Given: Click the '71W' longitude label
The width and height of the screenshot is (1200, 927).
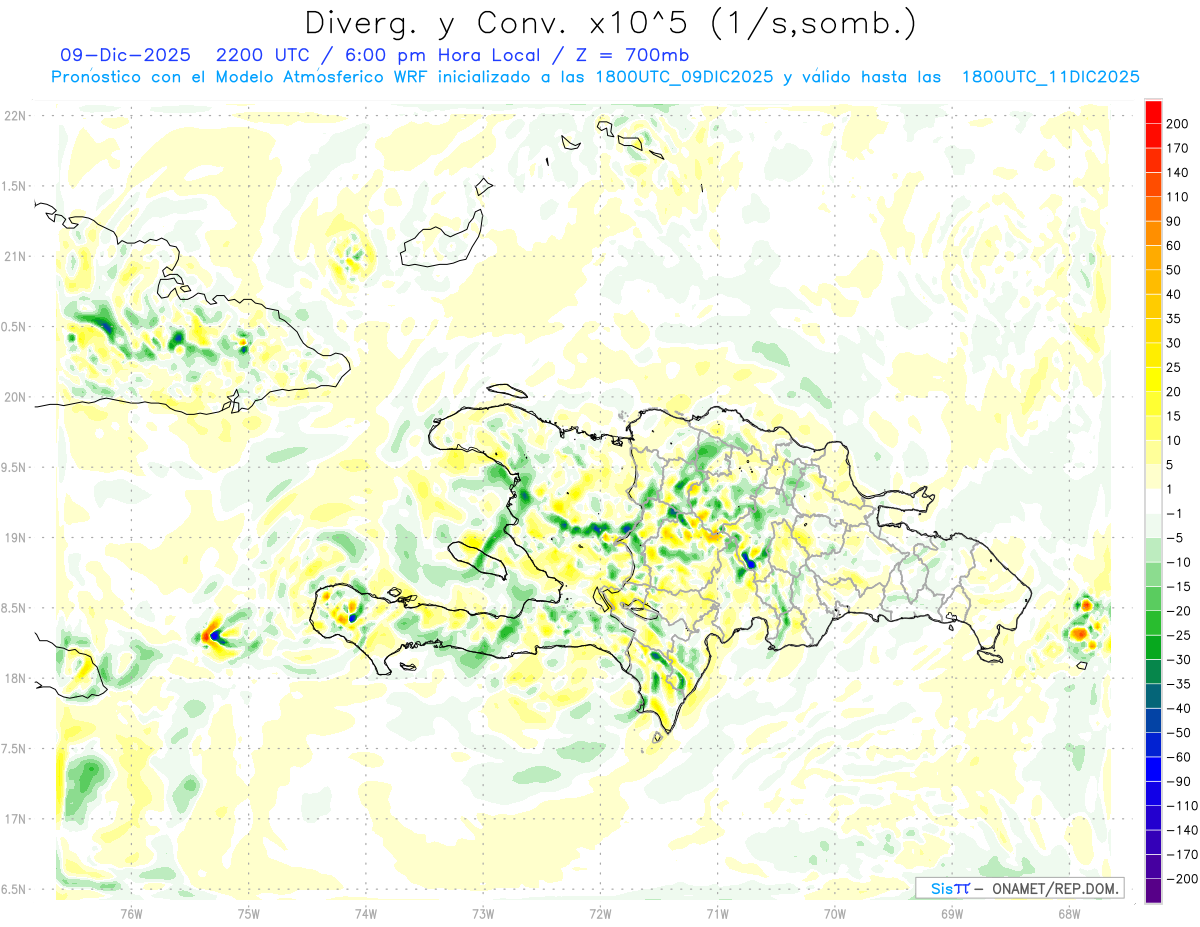Looking at the screenshot, I should pyautogui.click(x=717, y=912).
